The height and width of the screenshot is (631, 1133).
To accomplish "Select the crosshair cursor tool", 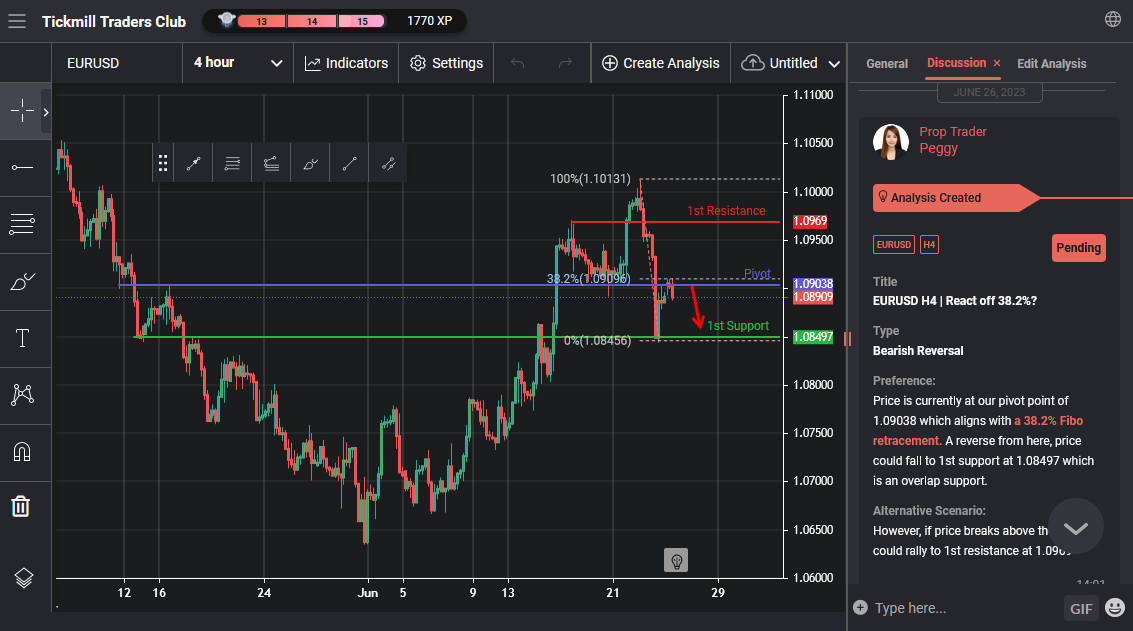I will [x=22, y=111].
